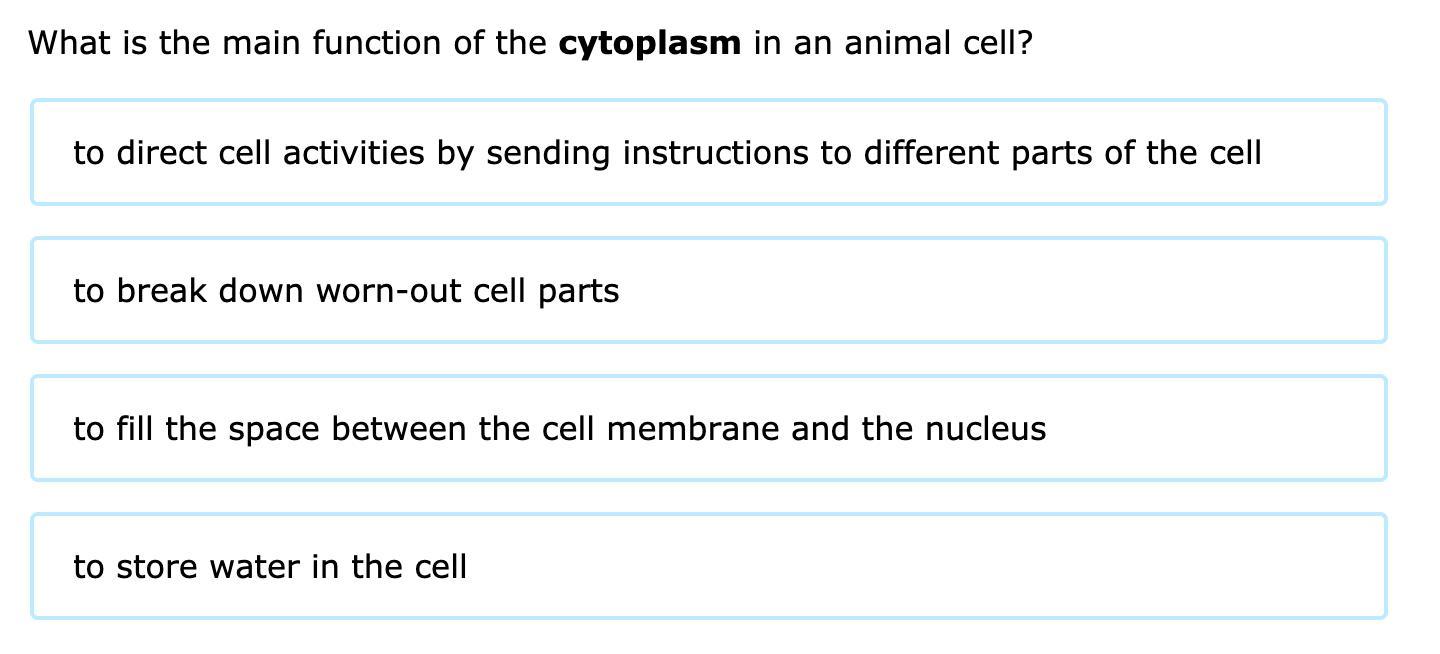Select 'to store water in the cell'

click(x=270, y=567)
